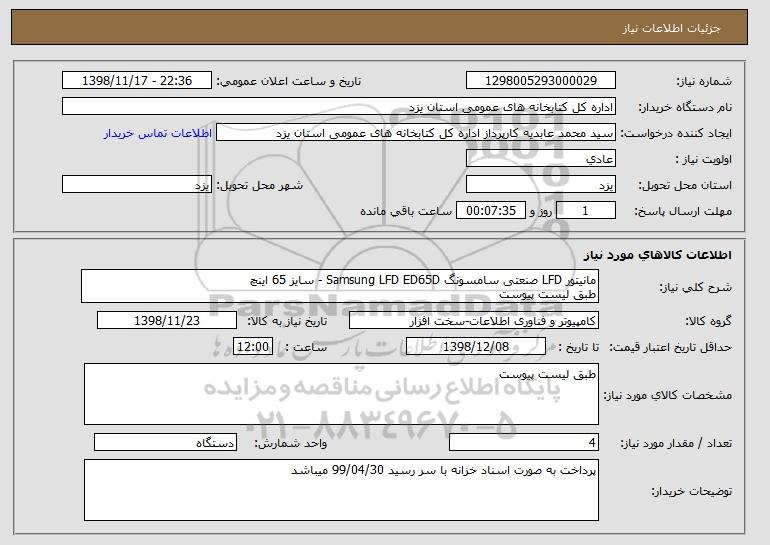Click the واحد شمارش label

290,443
